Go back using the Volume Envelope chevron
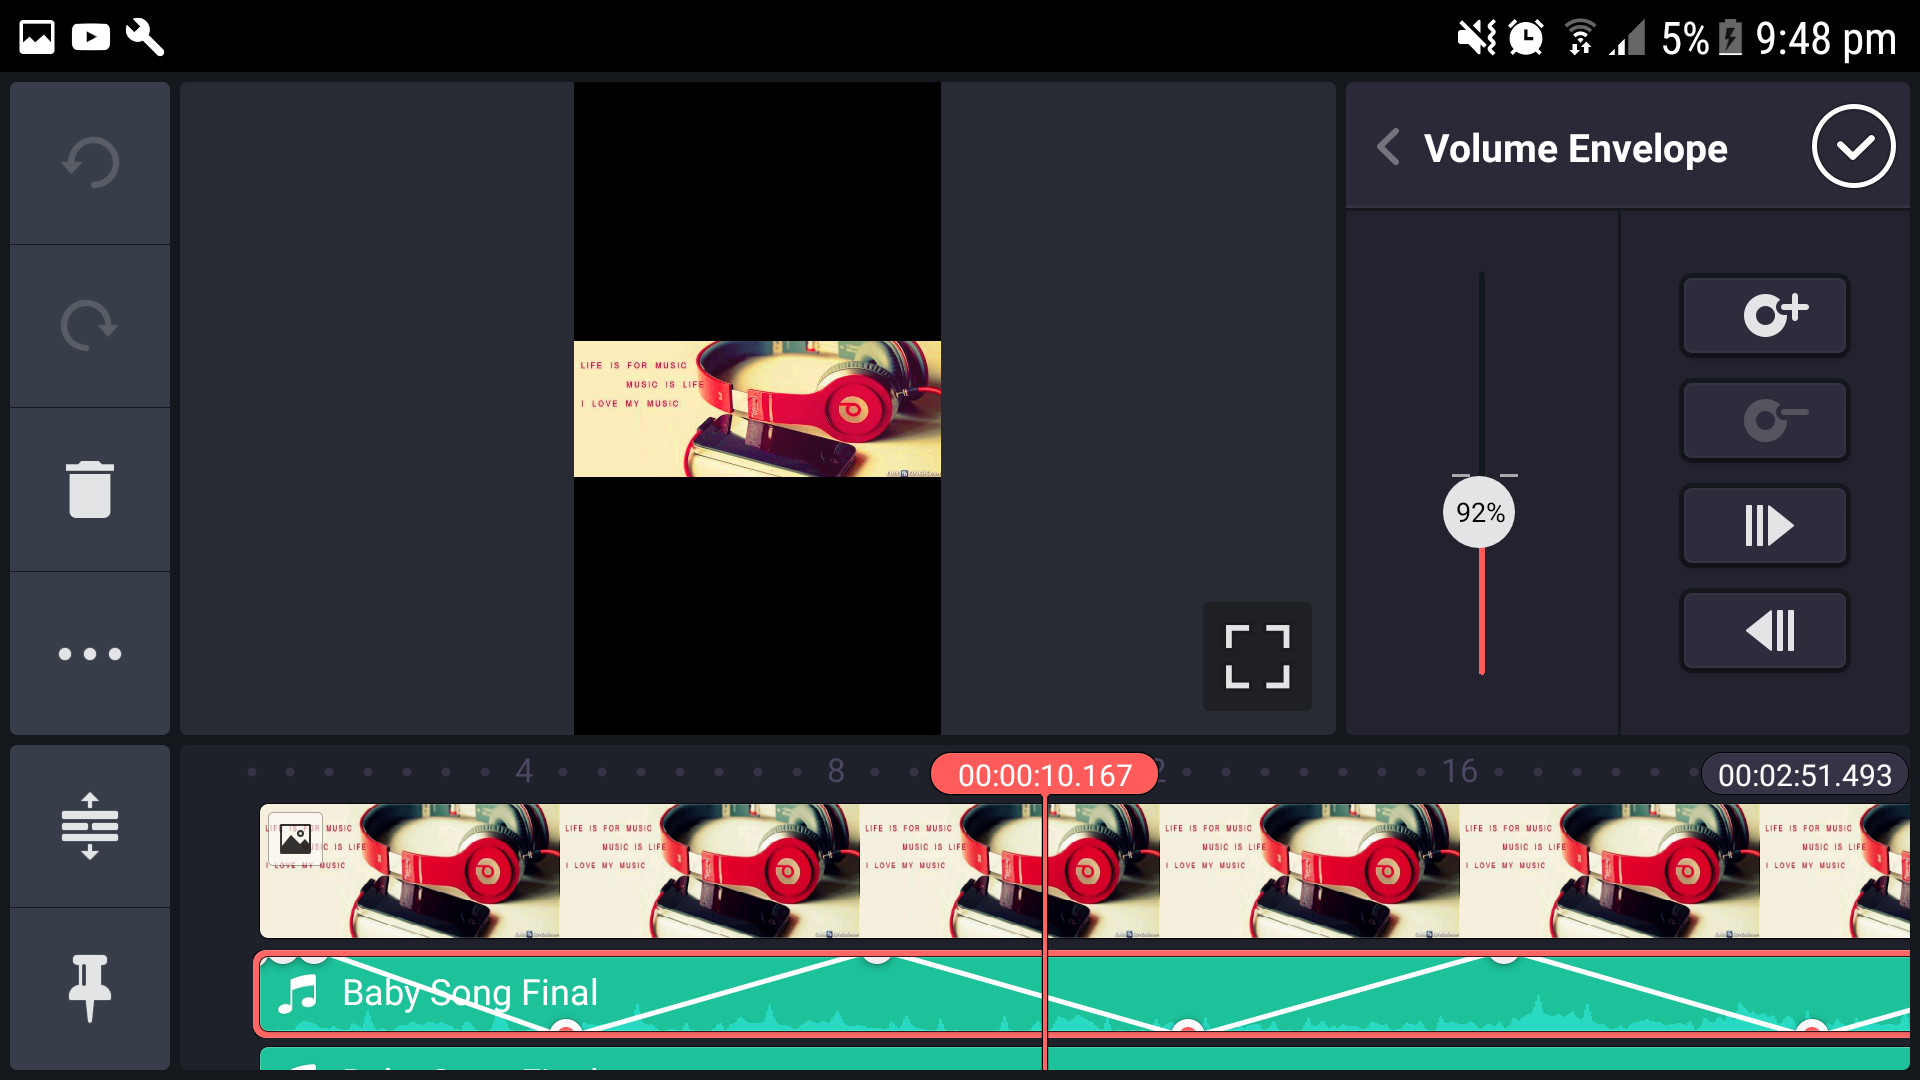The image size is (1920, 1080). [x=1388, y=147]
